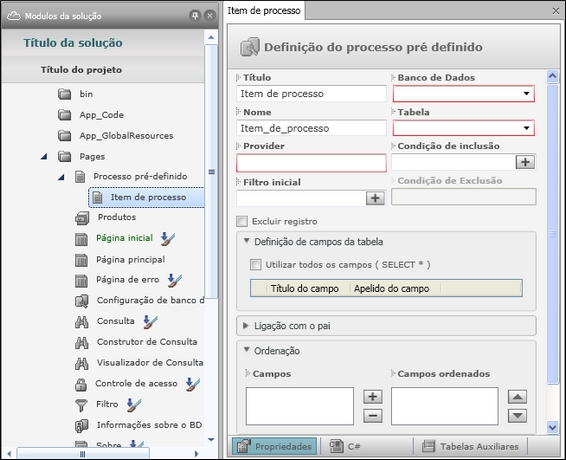Click the Apelido do campo column header
This screenshot has height=460, width=566.
392,288
